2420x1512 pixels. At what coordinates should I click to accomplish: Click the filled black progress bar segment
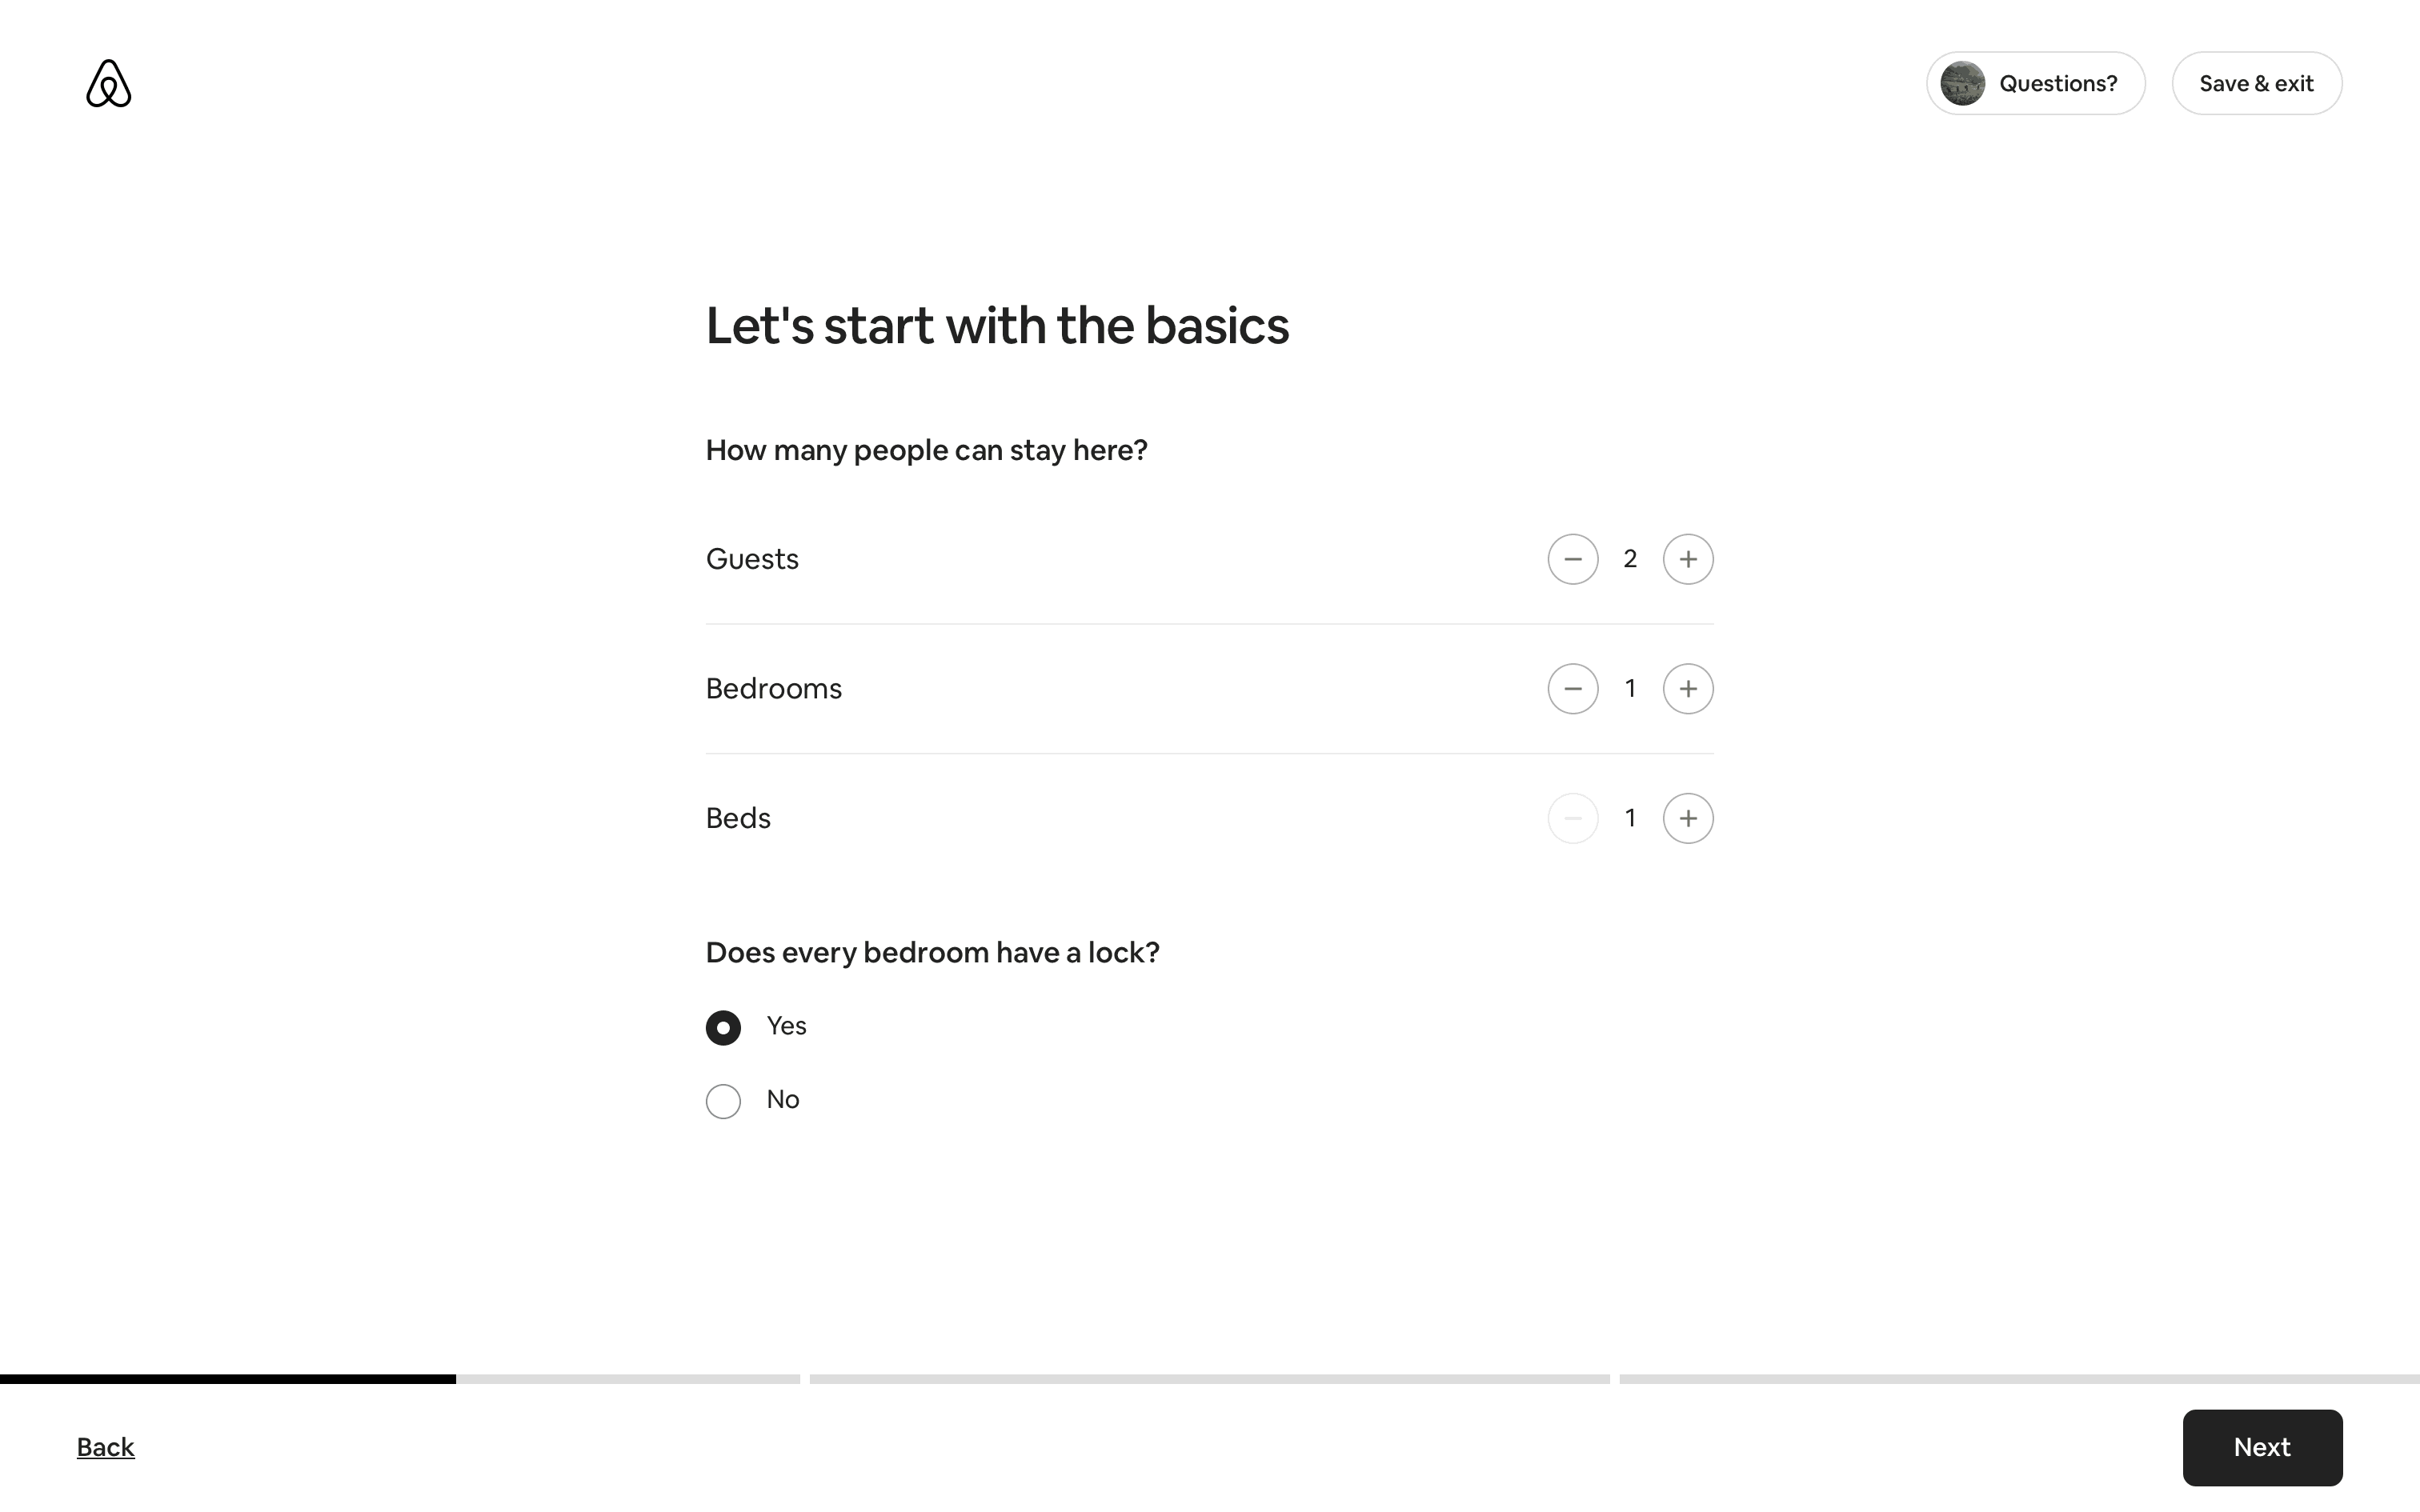pyautogui.click(x=228, y=1379)
